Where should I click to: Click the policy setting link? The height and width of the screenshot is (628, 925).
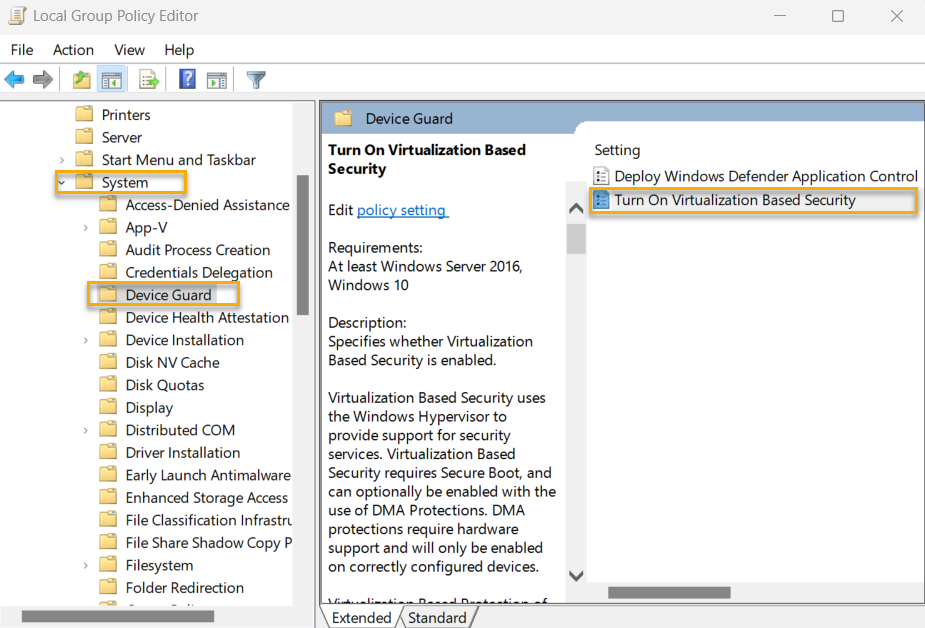click(x=402, y=210)
